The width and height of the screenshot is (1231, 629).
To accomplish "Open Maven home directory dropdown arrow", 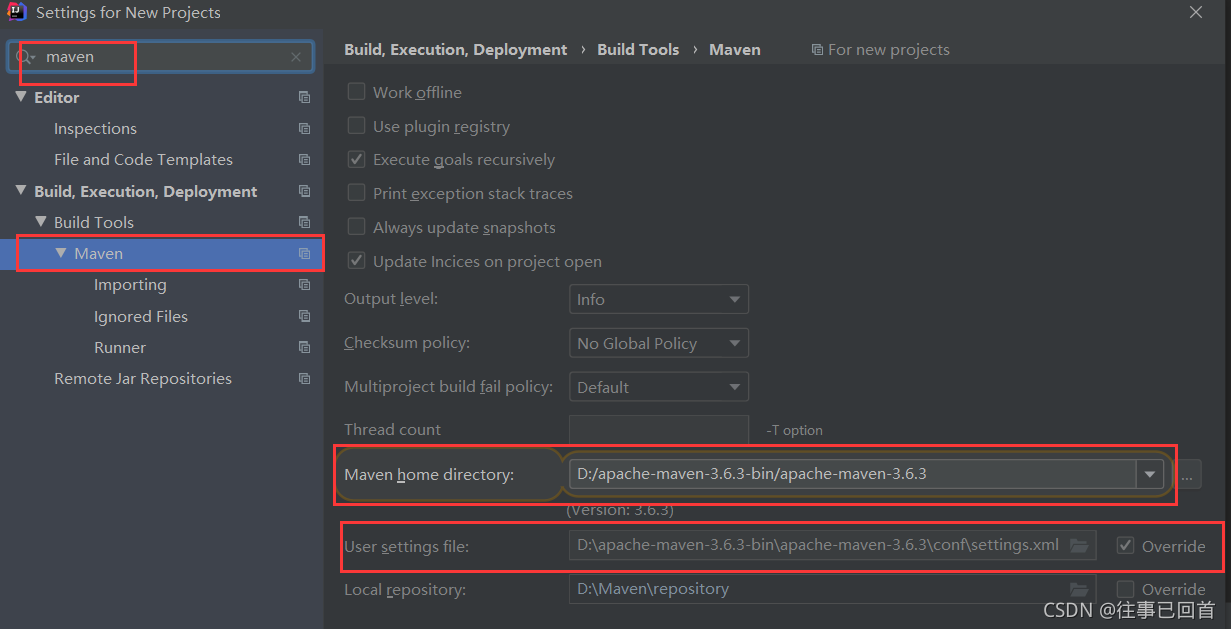I will (1149, 474).
